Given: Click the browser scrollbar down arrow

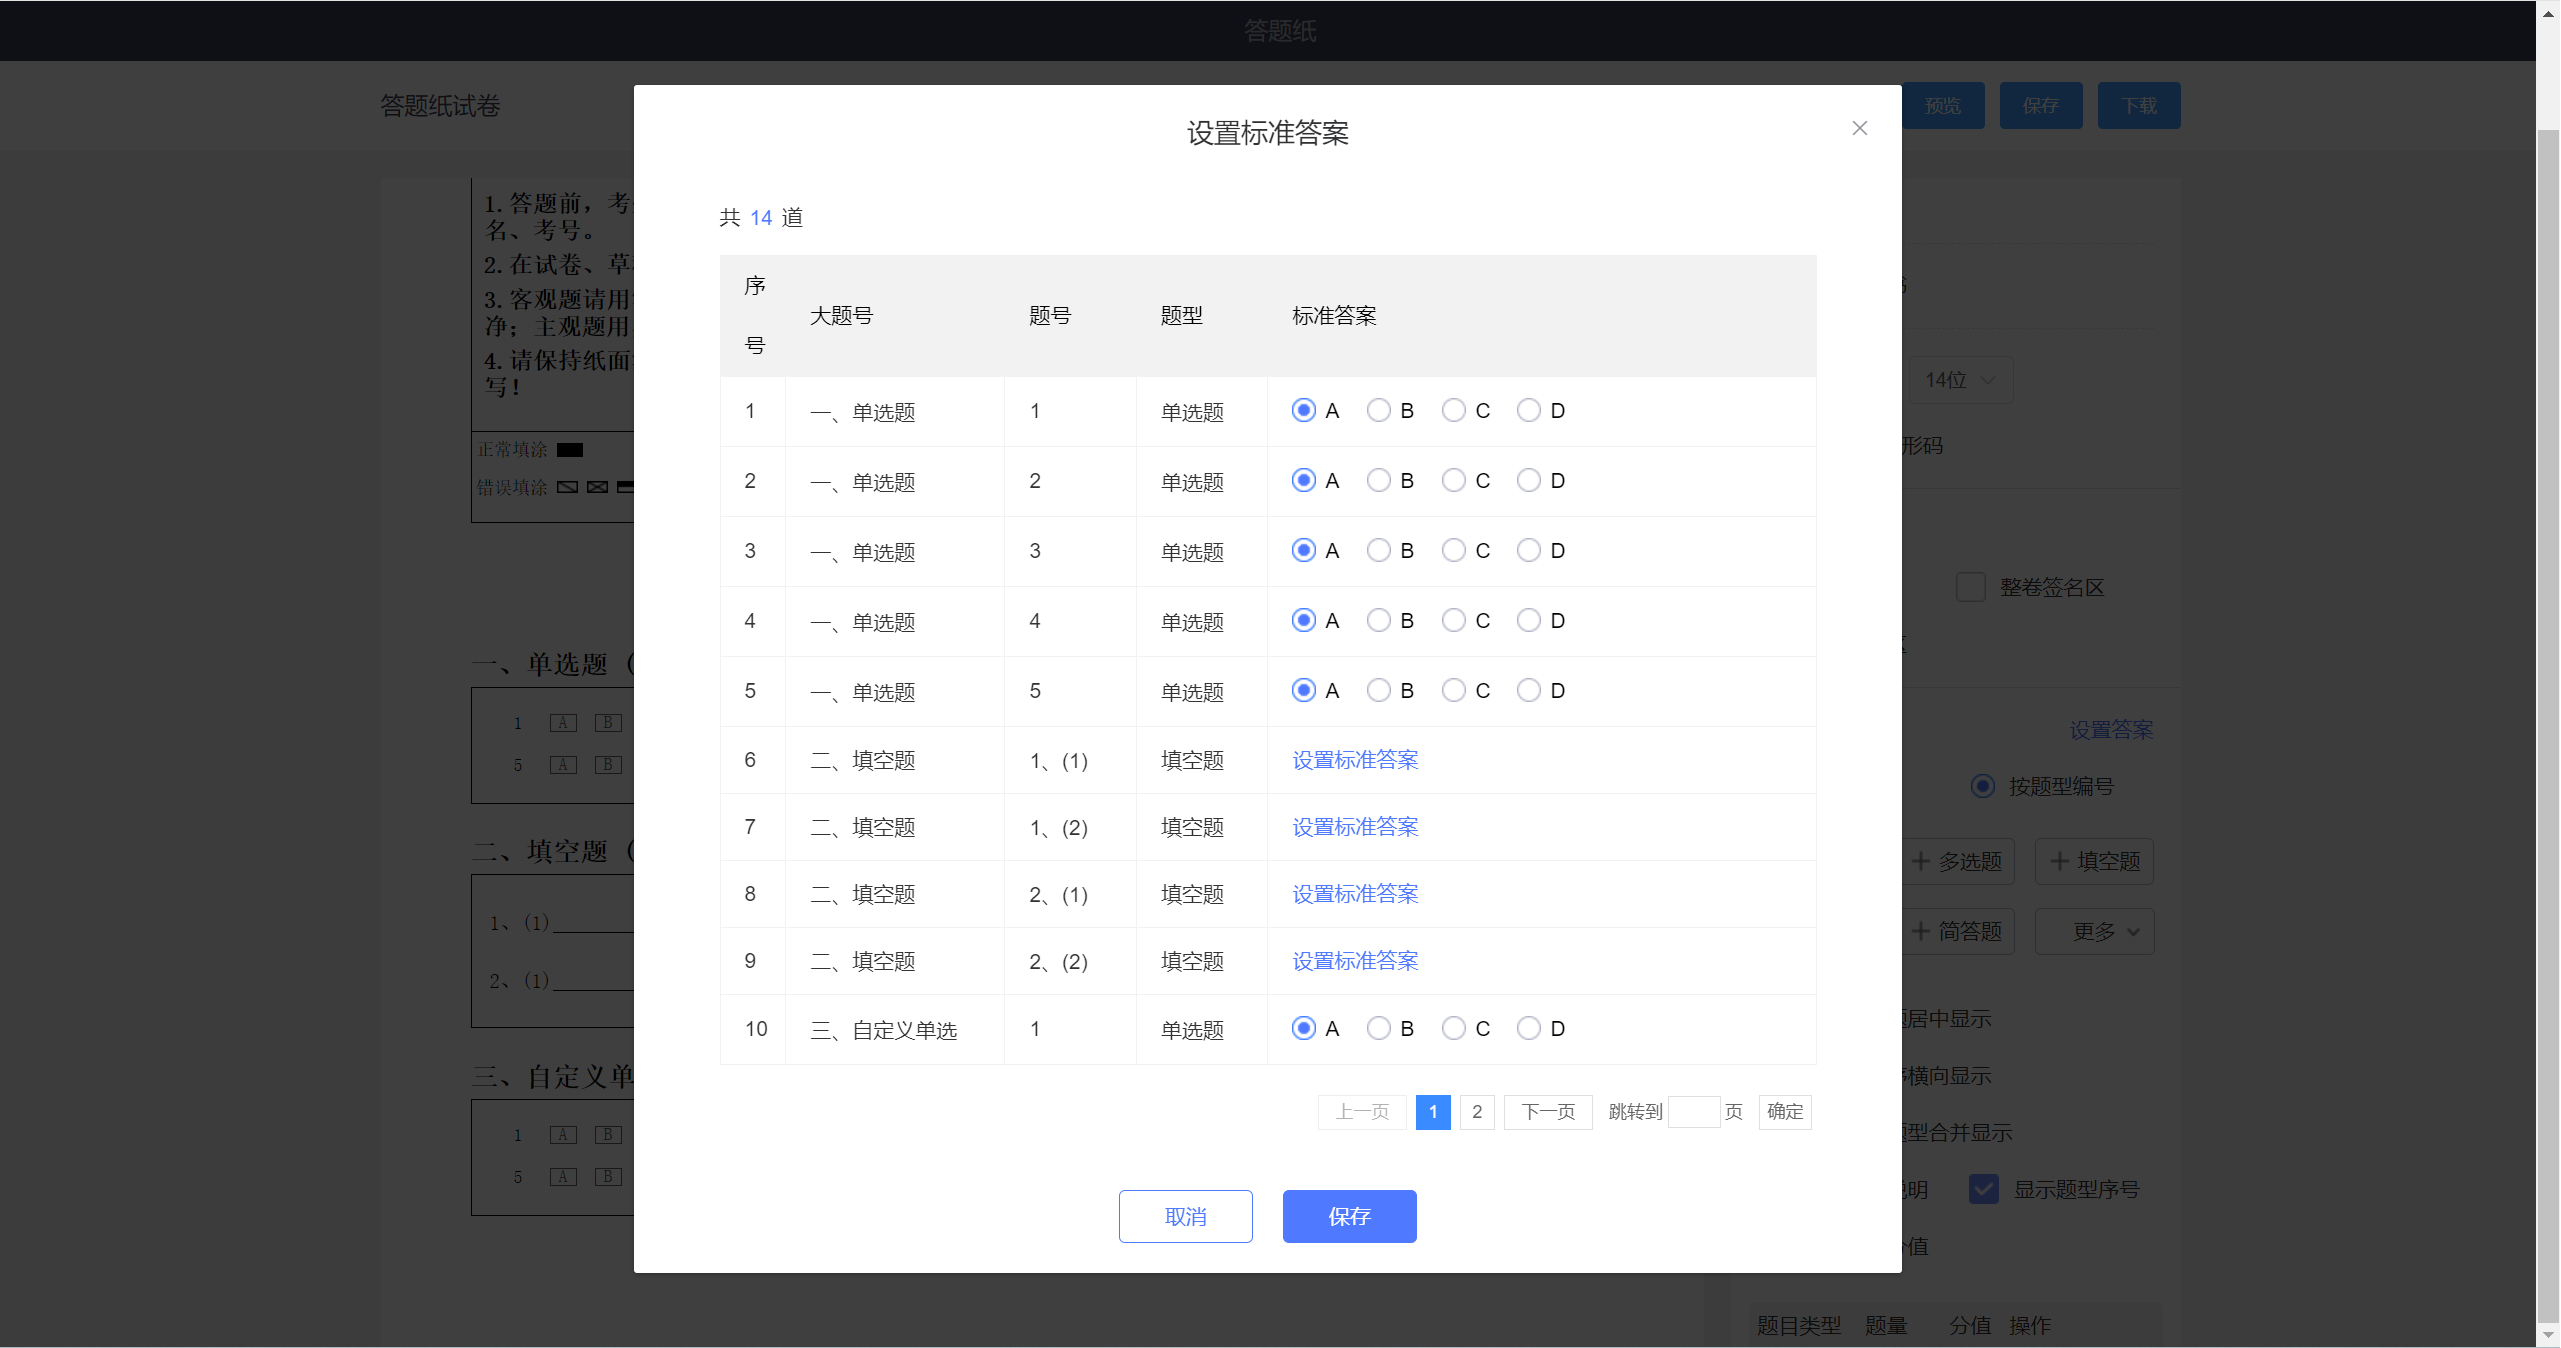Looking at the screenshot, I should [2548, 1336].
